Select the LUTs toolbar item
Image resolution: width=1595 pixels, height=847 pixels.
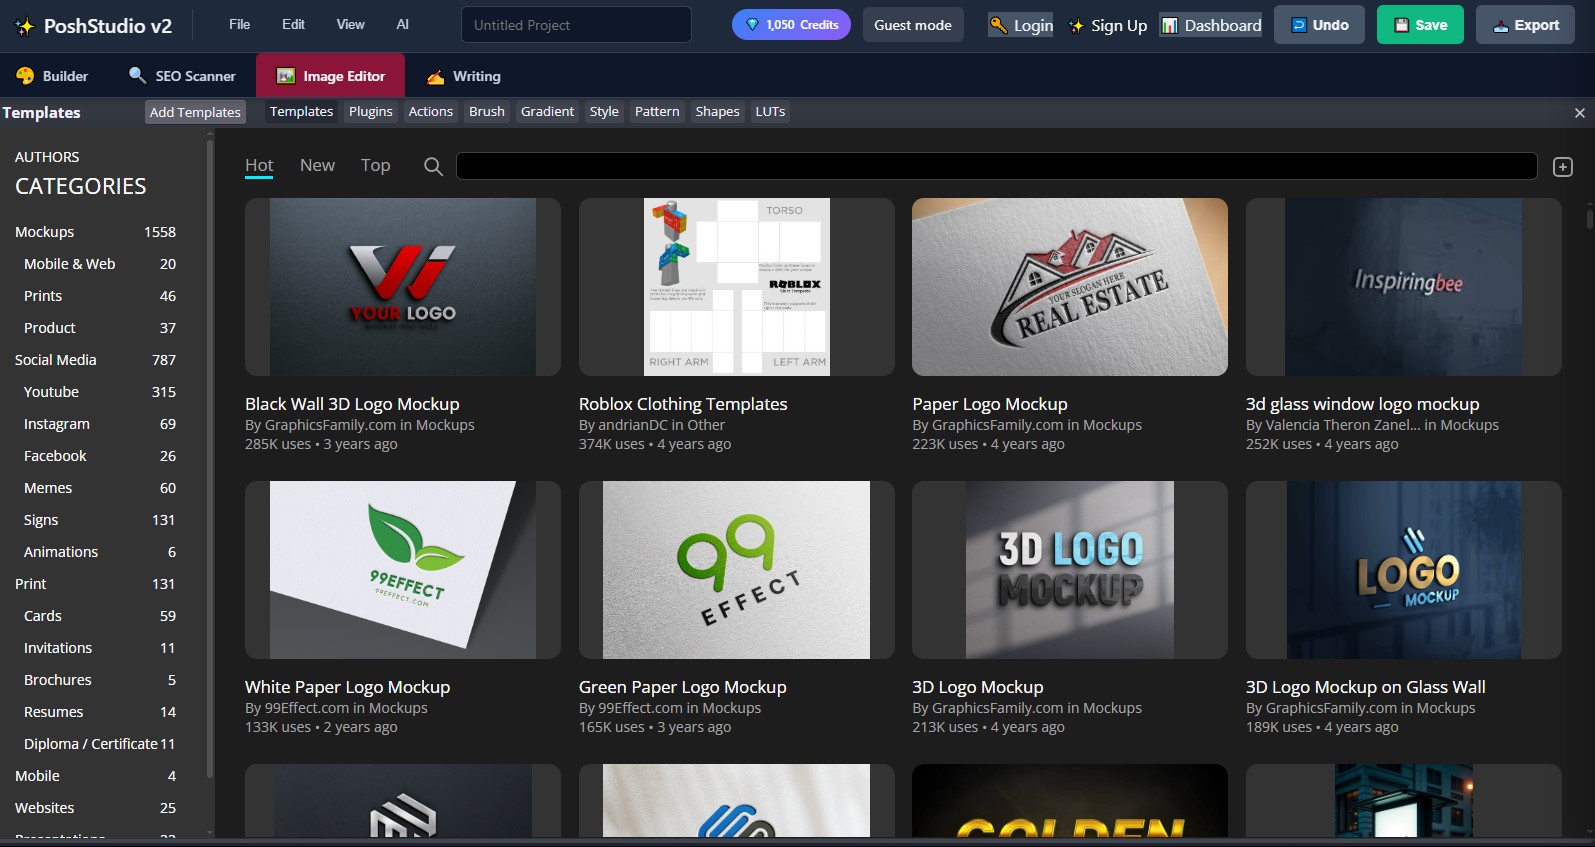(770, 112)
